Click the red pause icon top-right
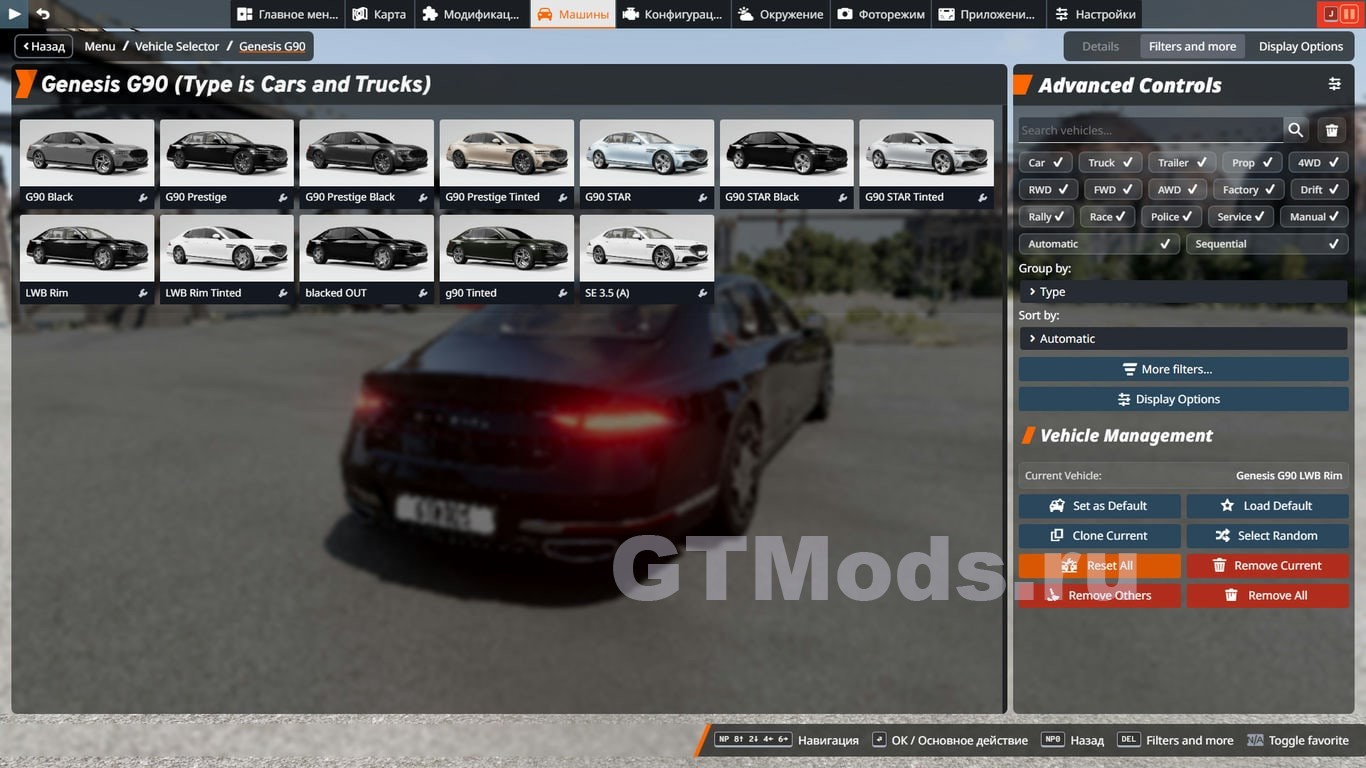Screen dimensions: 1366x768 coord(1349,14)
